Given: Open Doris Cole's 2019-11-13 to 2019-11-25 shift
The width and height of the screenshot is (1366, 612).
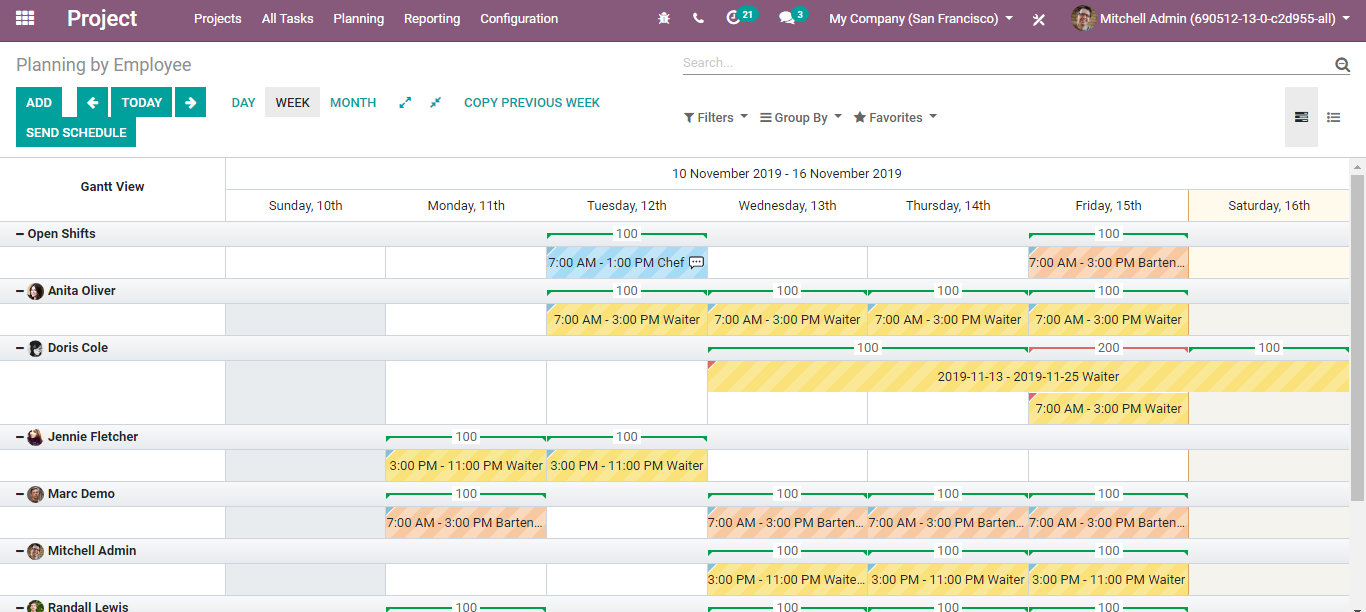Looking at the screenshot, I should point(1028,376).
